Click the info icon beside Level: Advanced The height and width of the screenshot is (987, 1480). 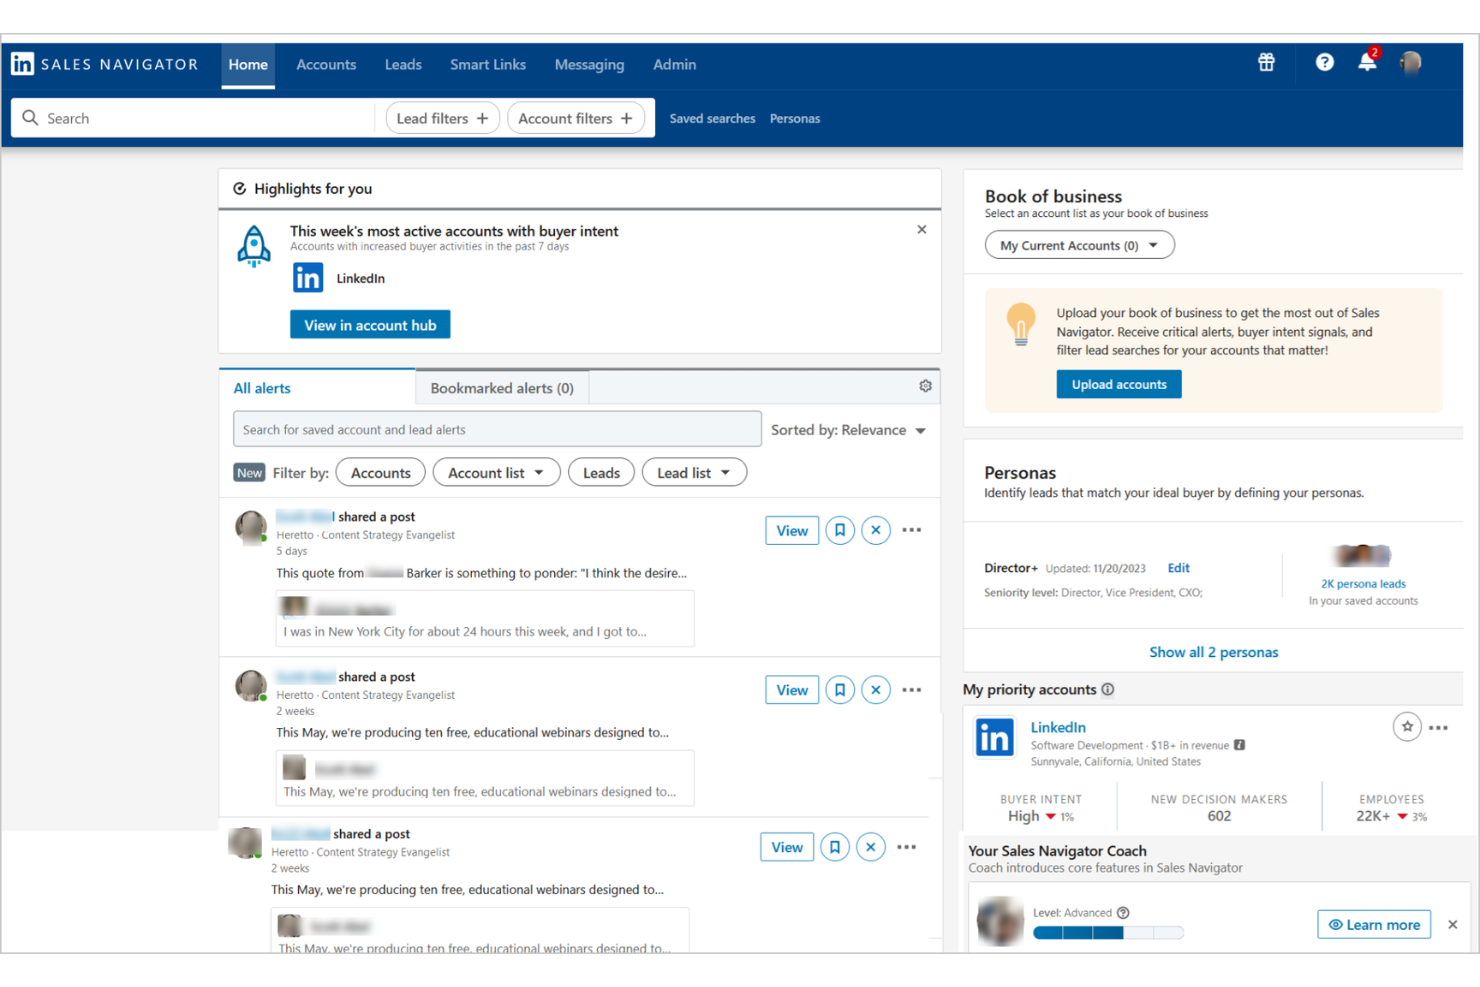click(1123, 913)
